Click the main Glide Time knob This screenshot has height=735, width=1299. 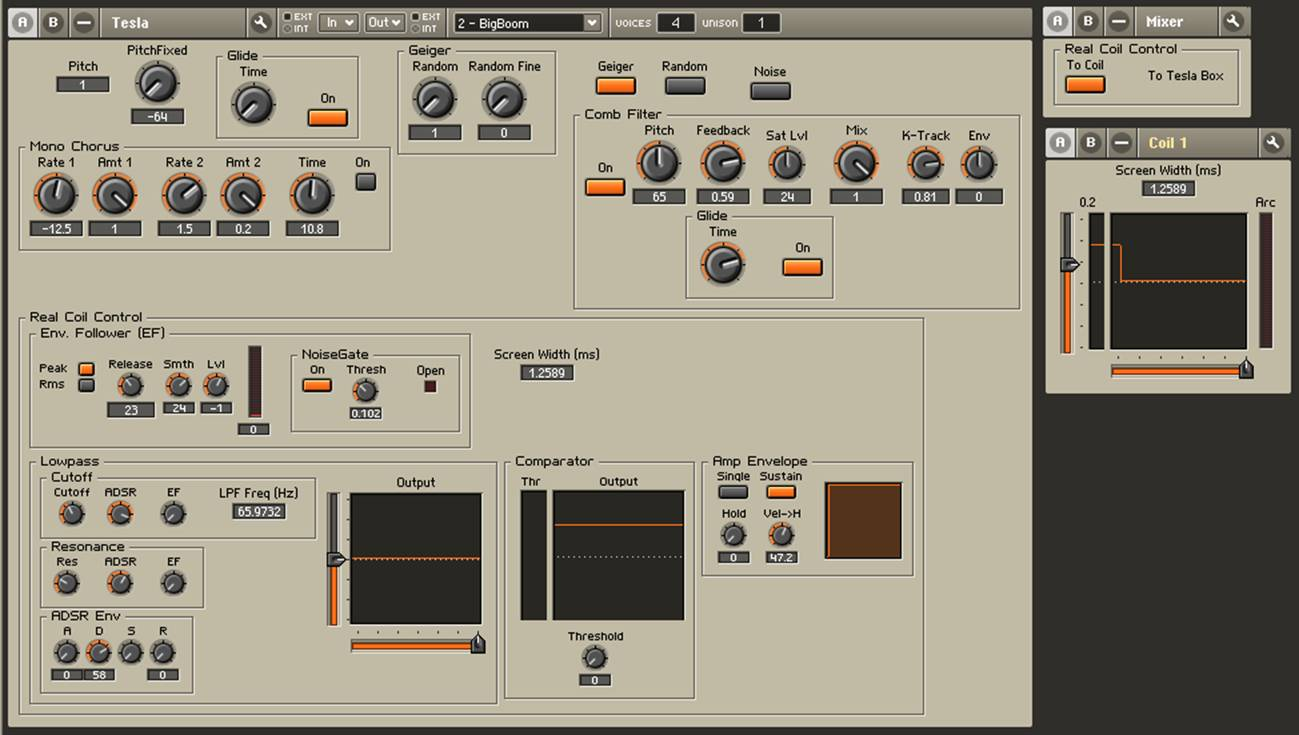pos(253,103)
